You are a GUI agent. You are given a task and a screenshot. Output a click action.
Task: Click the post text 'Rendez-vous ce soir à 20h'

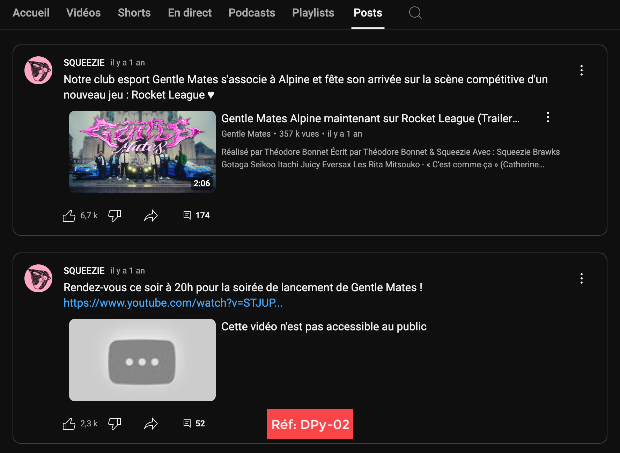coord(243,287)
